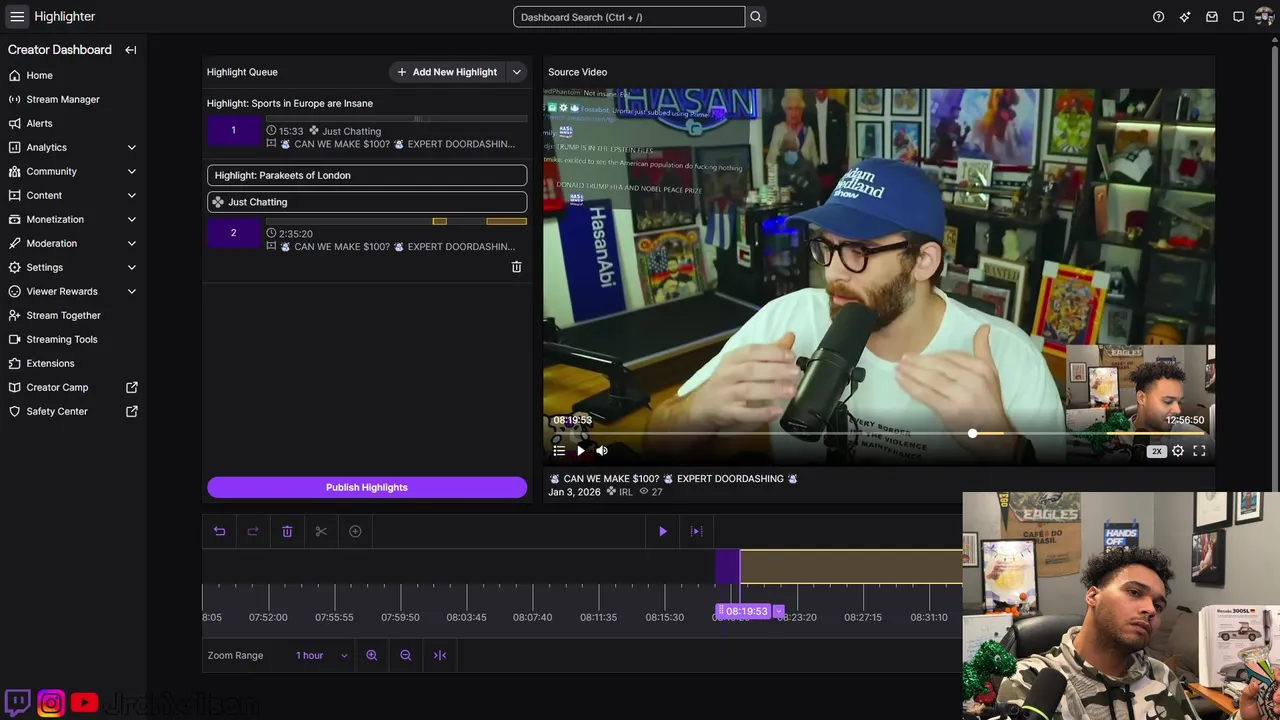1280x720 pixels.
Task: Enter fullscreen on the source video
Action: tap(1199, 451)
